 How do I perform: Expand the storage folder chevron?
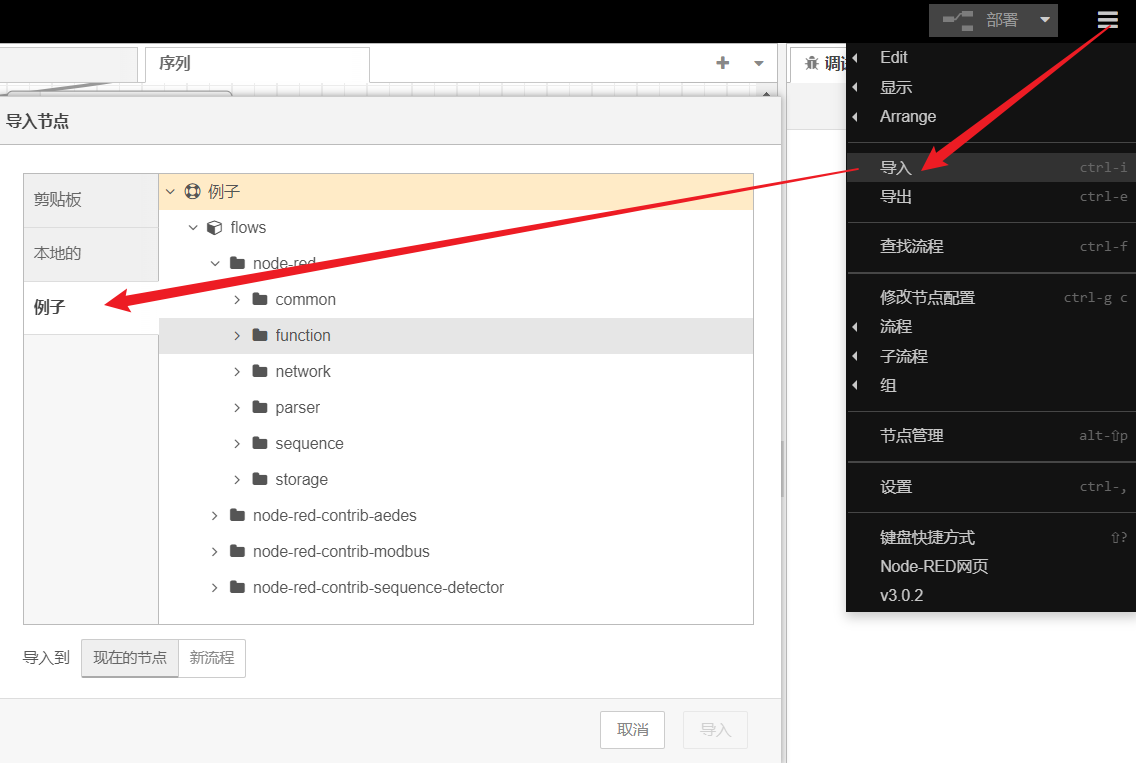(237, 480)
